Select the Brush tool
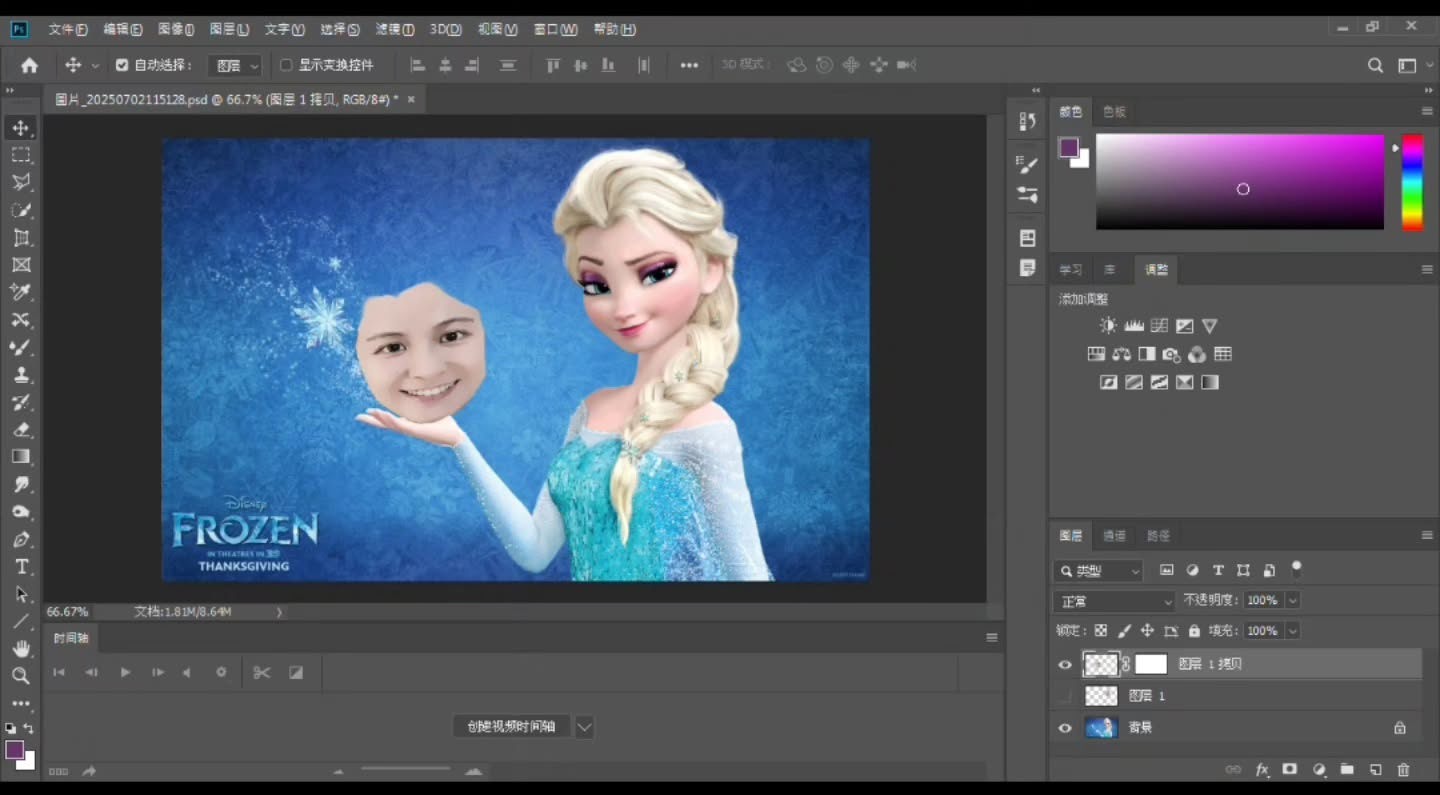Screen dimensions: 1440x795 21,347
